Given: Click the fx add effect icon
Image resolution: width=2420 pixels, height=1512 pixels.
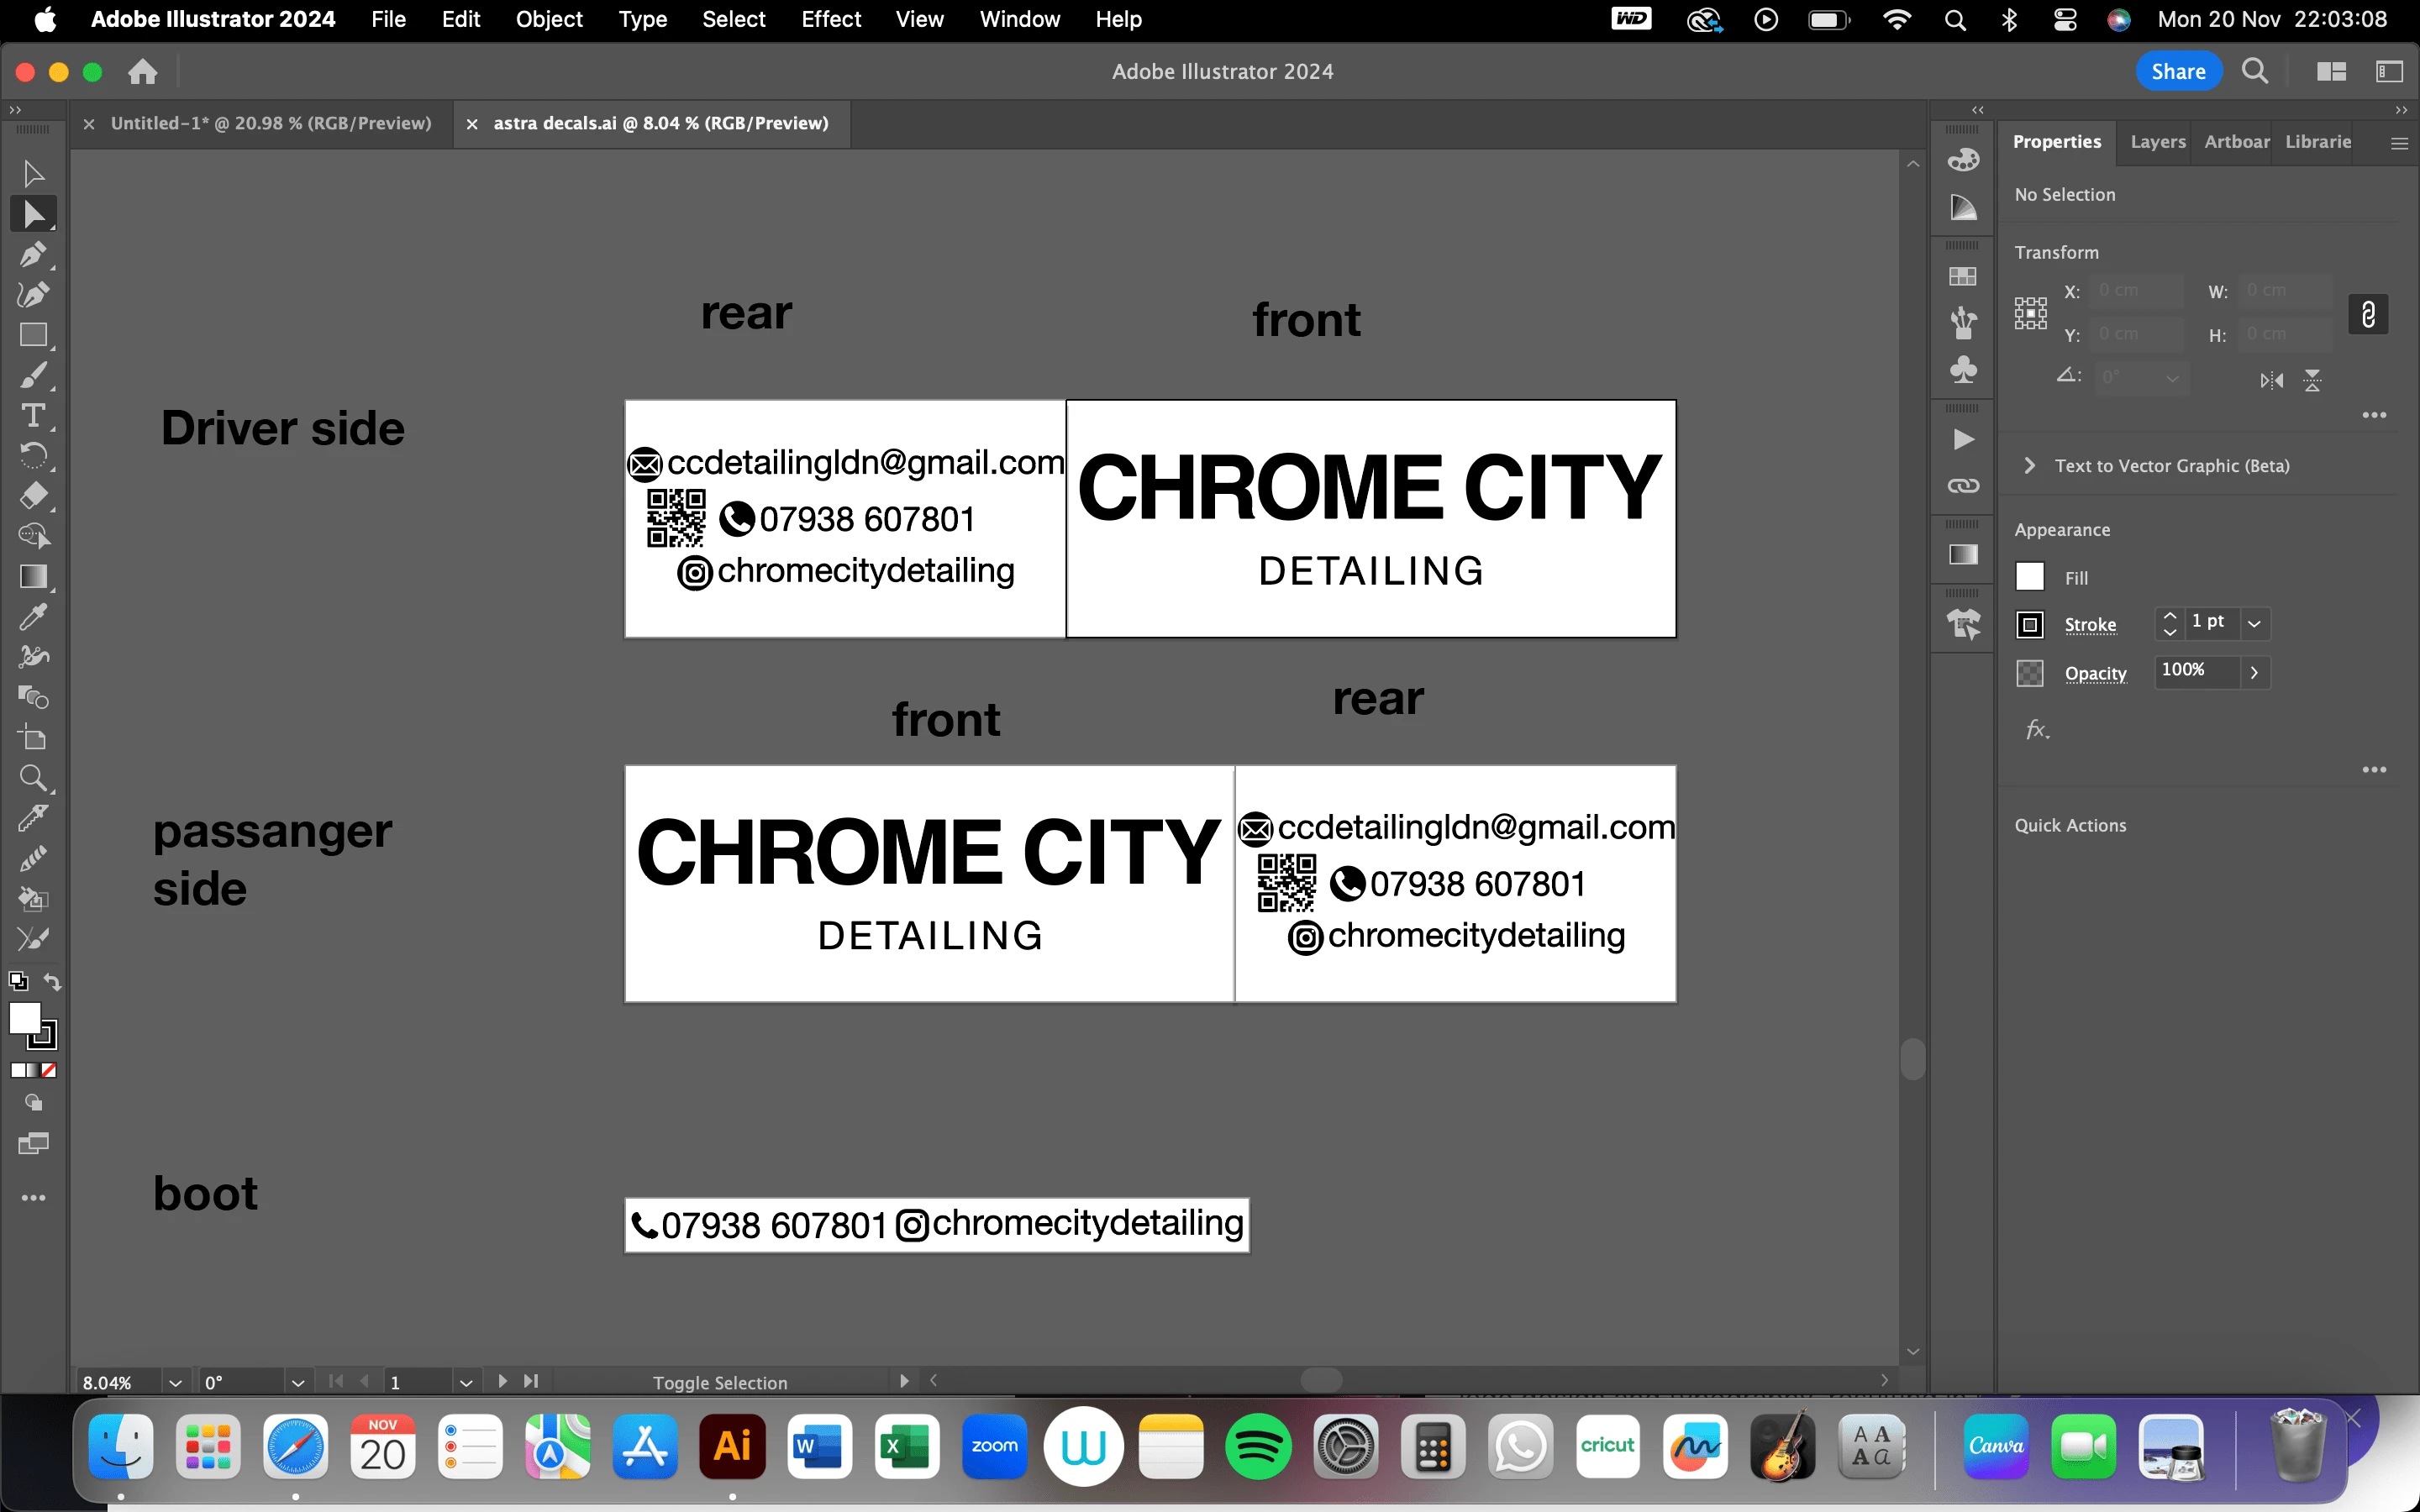Looking at the screenshot, I should click(2037, 730).
